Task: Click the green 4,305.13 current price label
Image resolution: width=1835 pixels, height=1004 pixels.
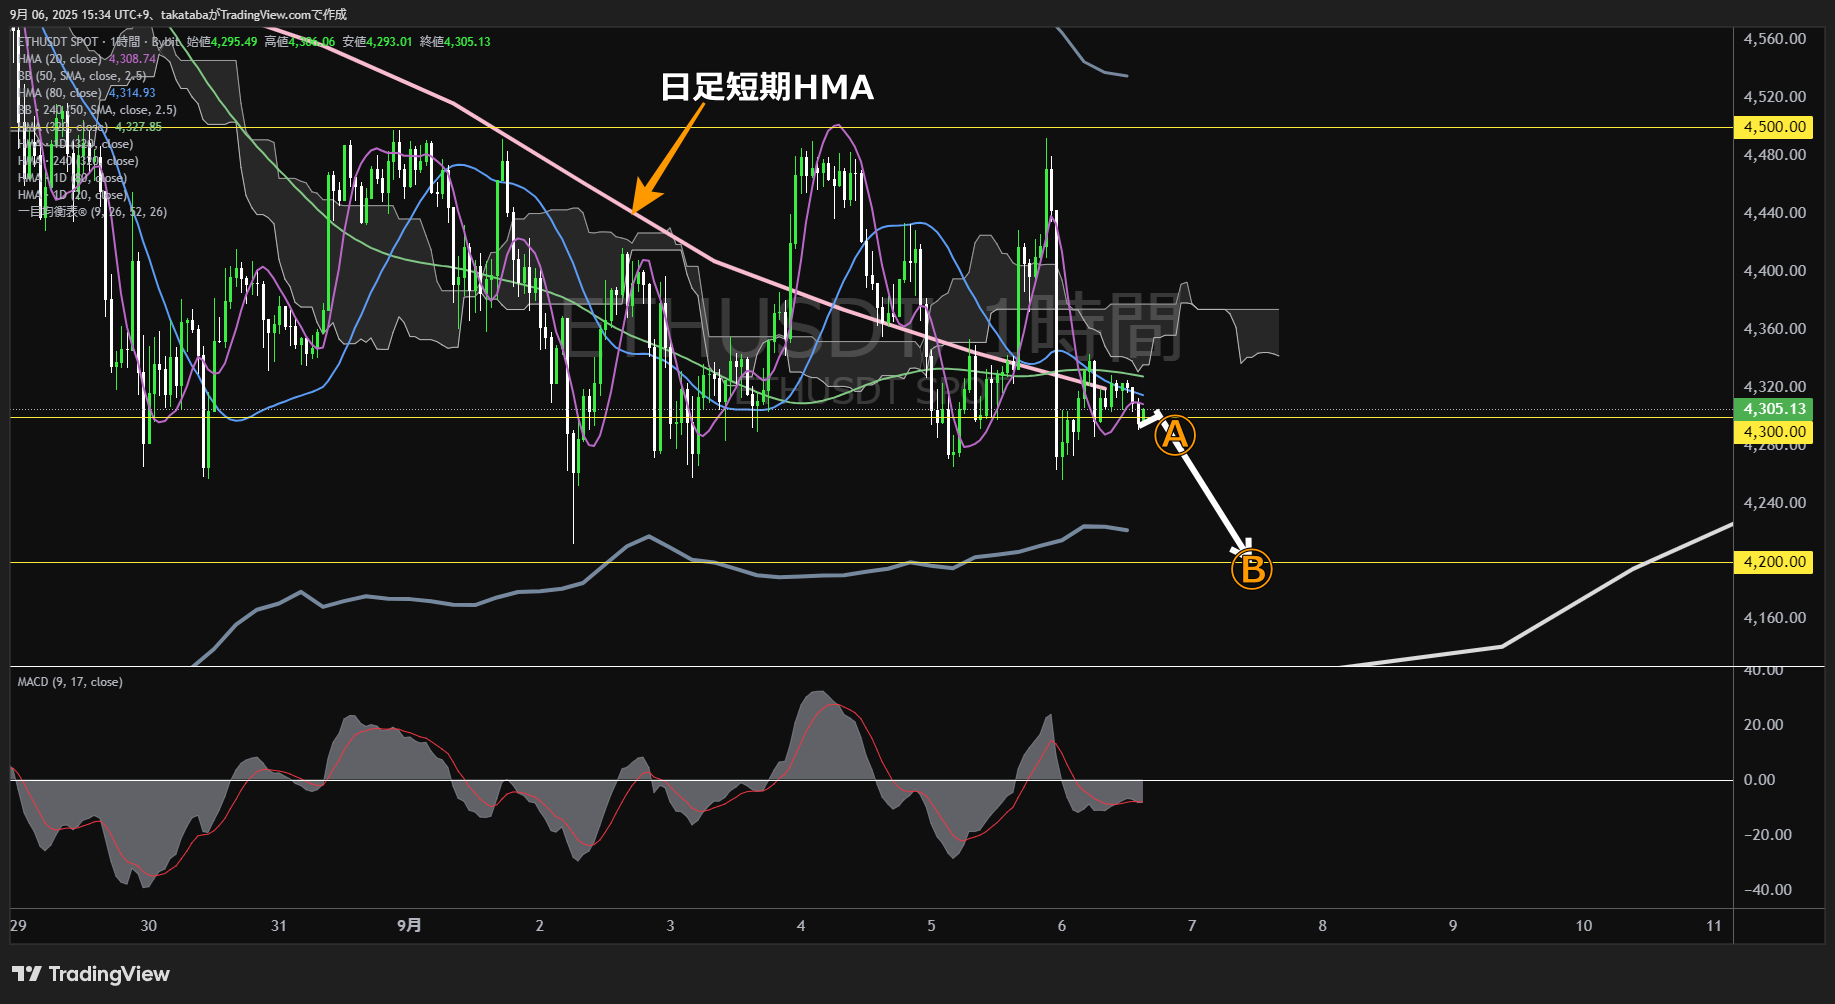Action: tap(1774, 409)
